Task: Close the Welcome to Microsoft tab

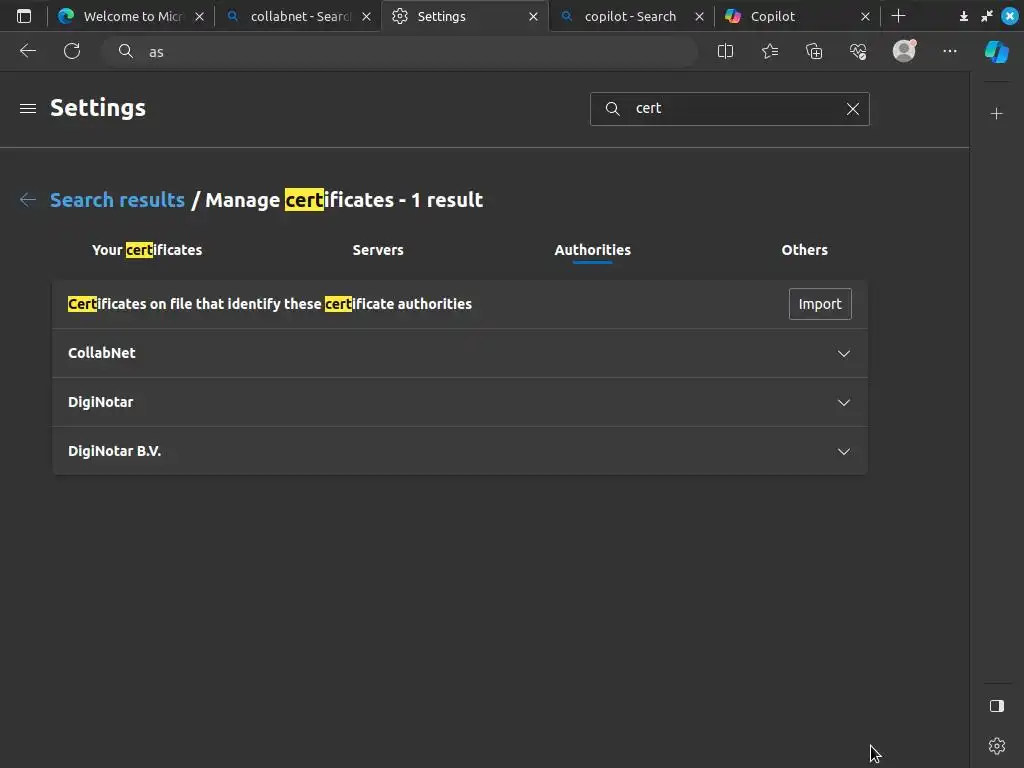Action: click(200, 17)
